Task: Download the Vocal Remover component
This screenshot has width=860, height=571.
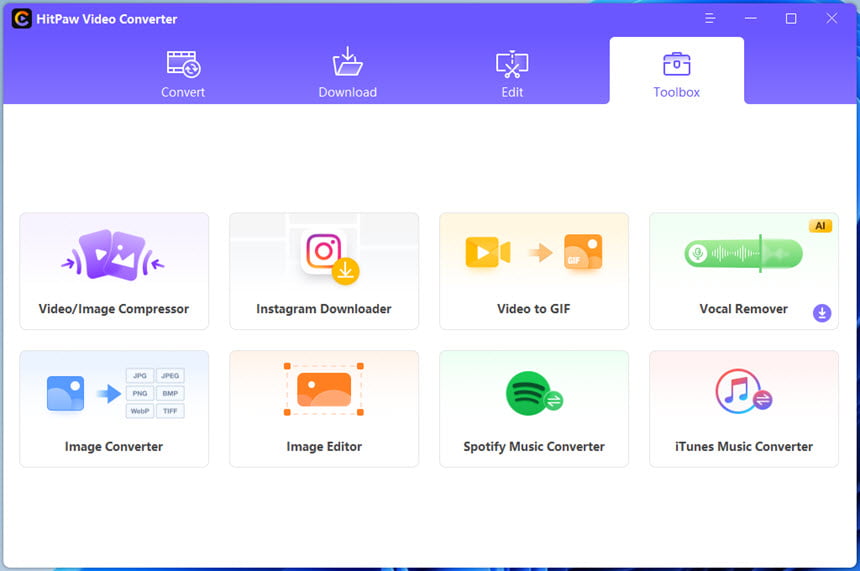Action: [822, 313]
